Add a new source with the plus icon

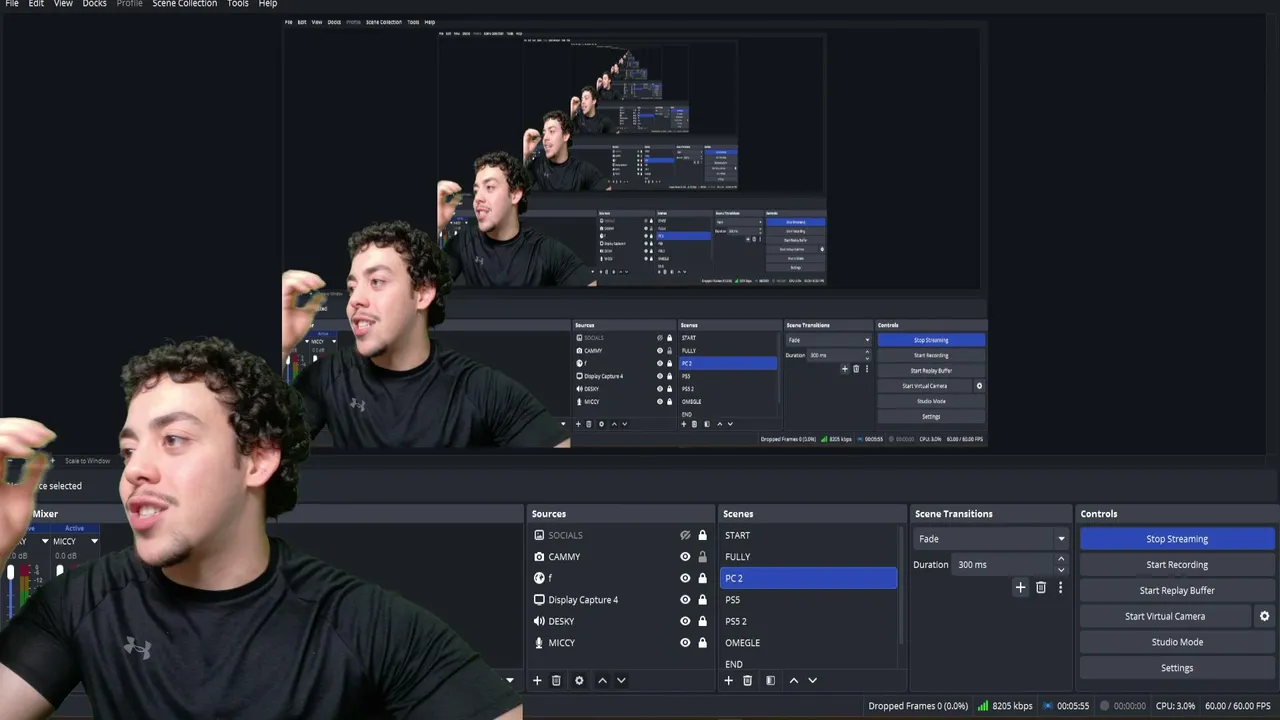(537, 681)
